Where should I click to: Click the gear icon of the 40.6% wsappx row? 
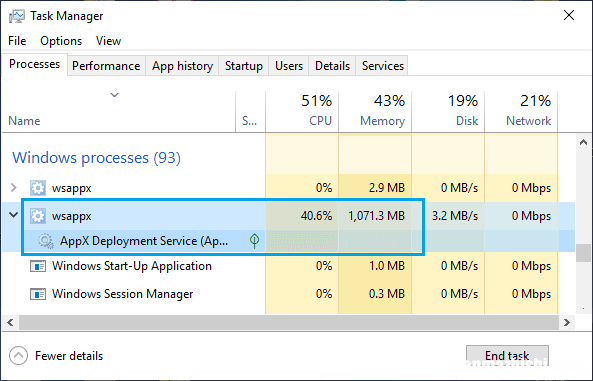tap(38, 216)
